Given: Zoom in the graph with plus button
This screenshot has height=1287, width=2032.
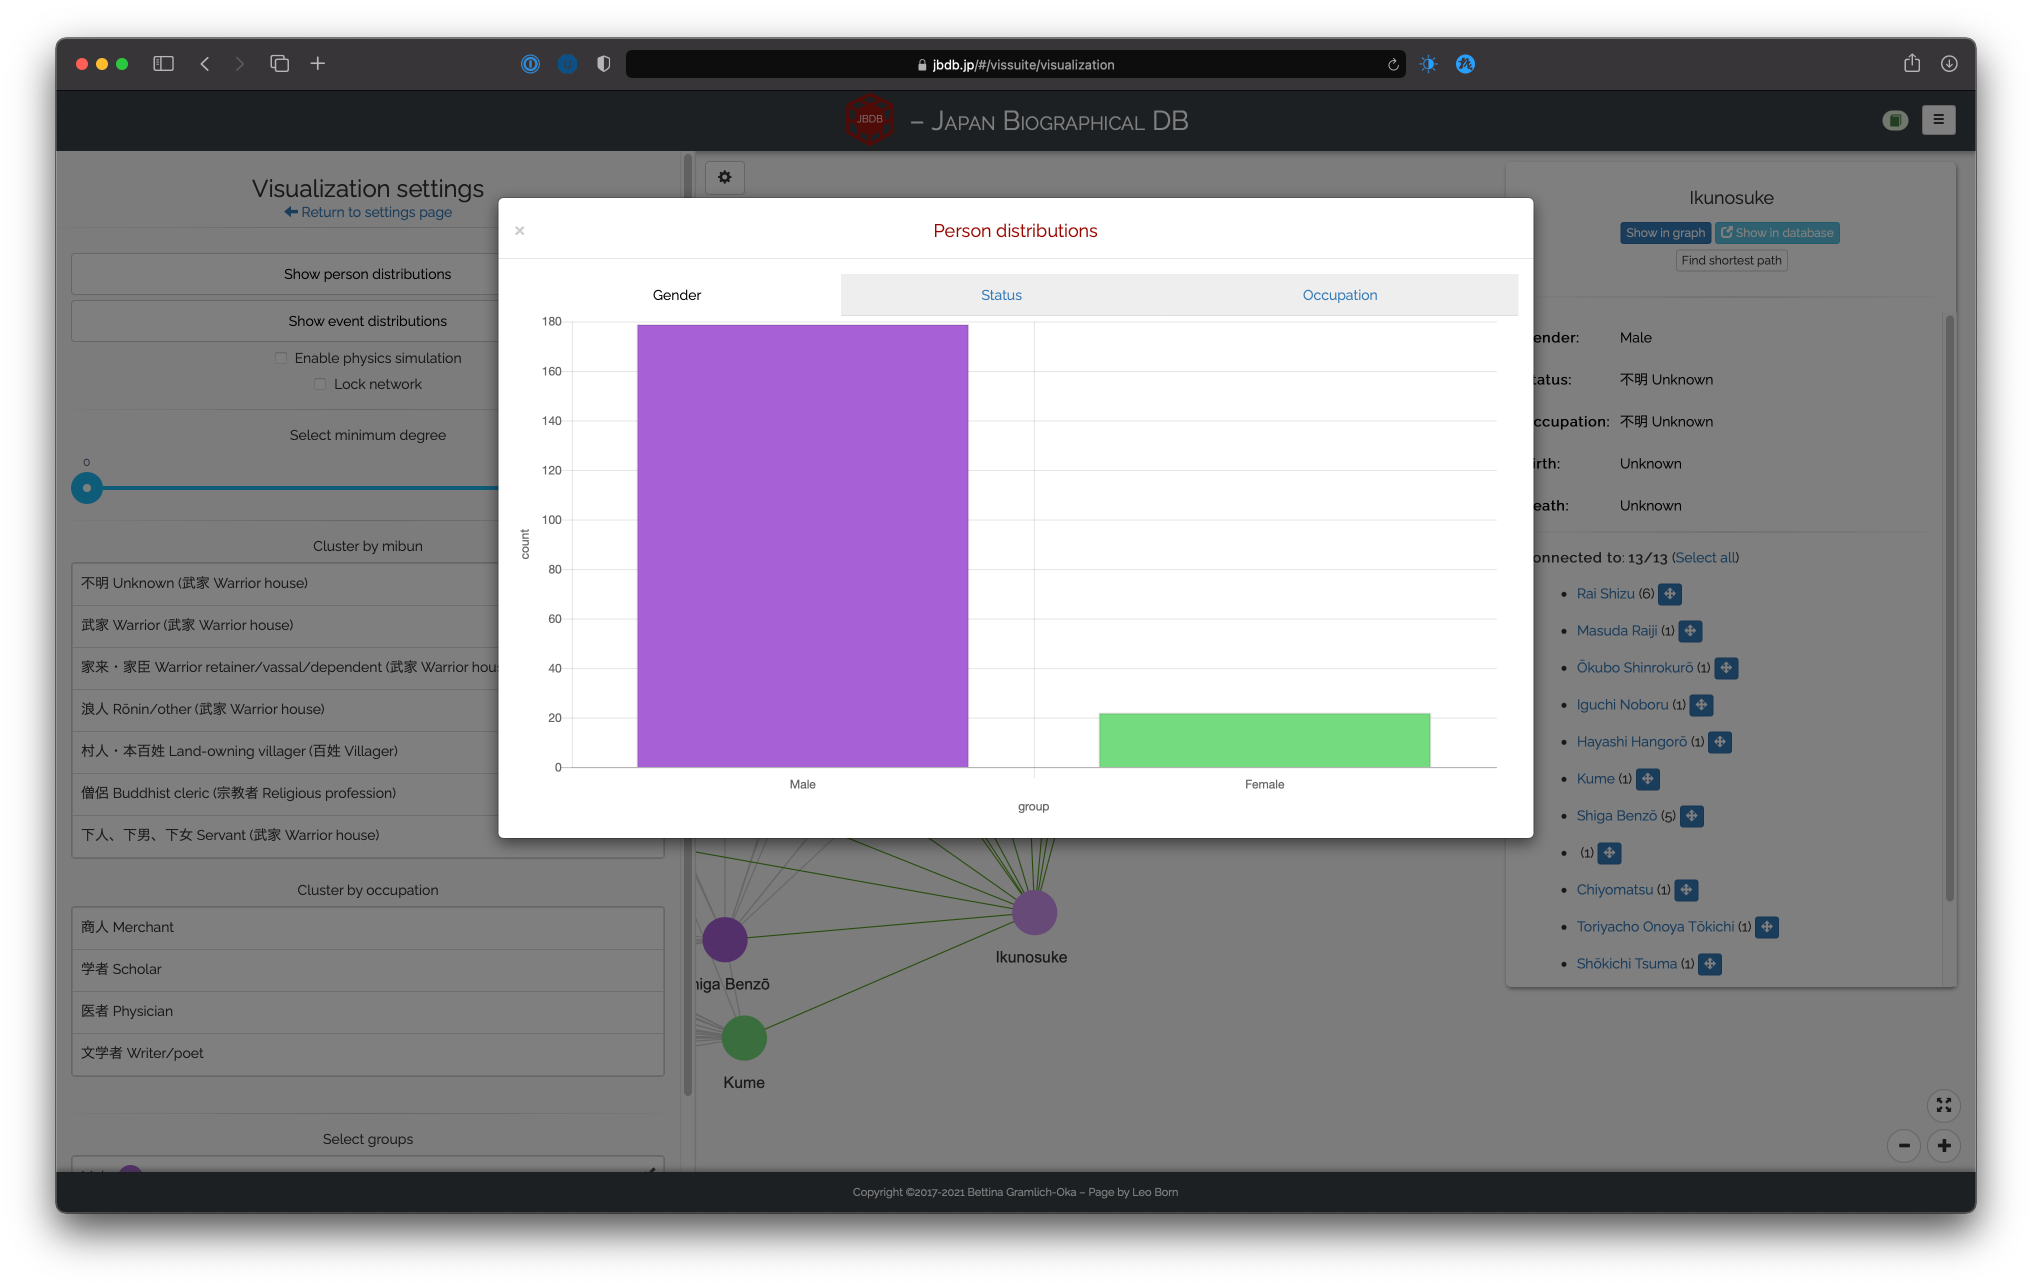Looking at the screenshot, I should [x=1944, y=1146].
